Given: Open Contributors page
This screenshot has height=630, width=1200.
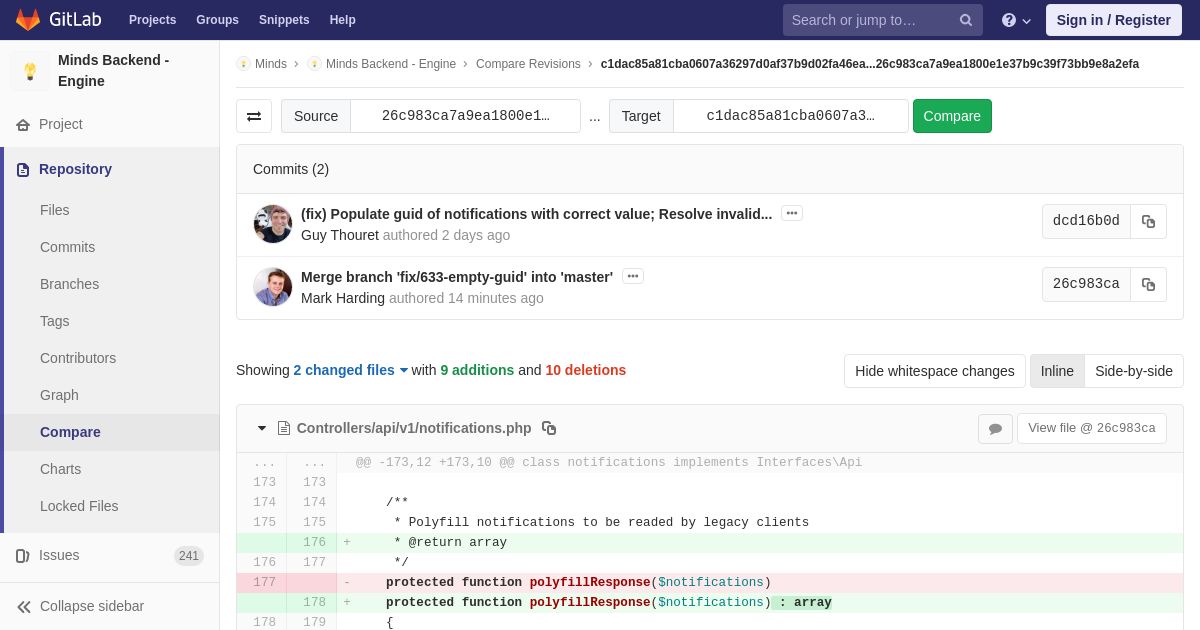Looking at the screenshot, I should click(x=78, y=358).
